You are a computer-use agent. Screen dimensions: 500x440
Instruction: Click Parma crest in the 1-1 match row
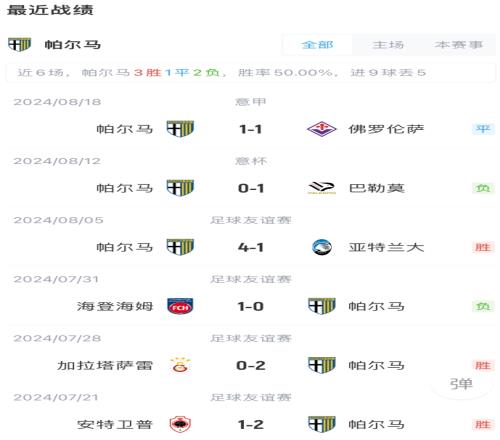pos(180,129)
